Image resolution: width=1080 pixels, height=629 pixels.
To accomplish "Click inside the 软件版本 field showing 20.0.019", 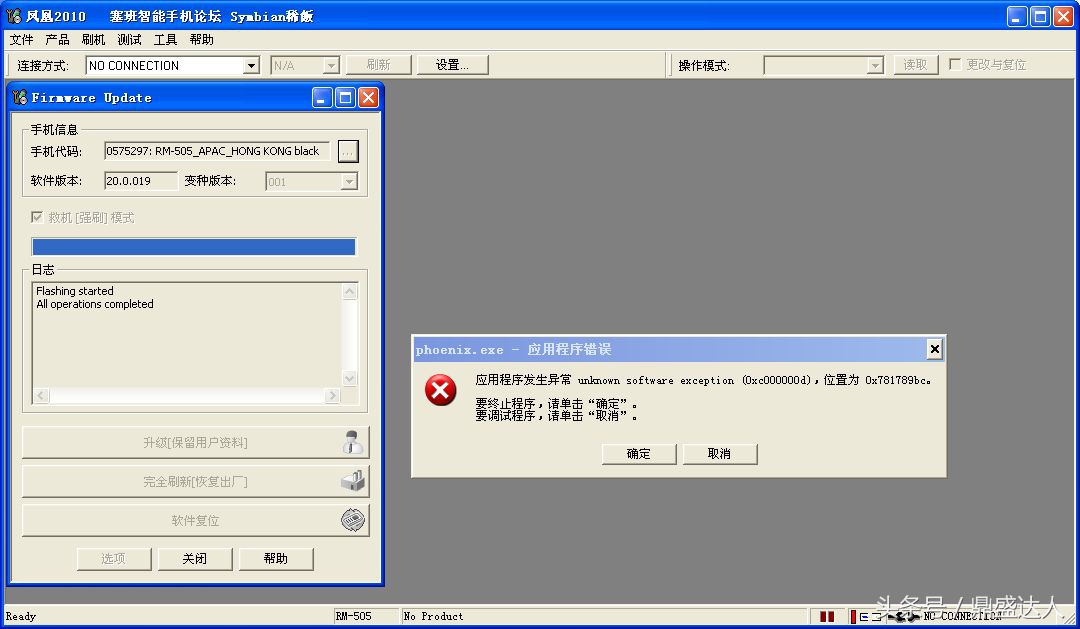I will pos(138,181).
